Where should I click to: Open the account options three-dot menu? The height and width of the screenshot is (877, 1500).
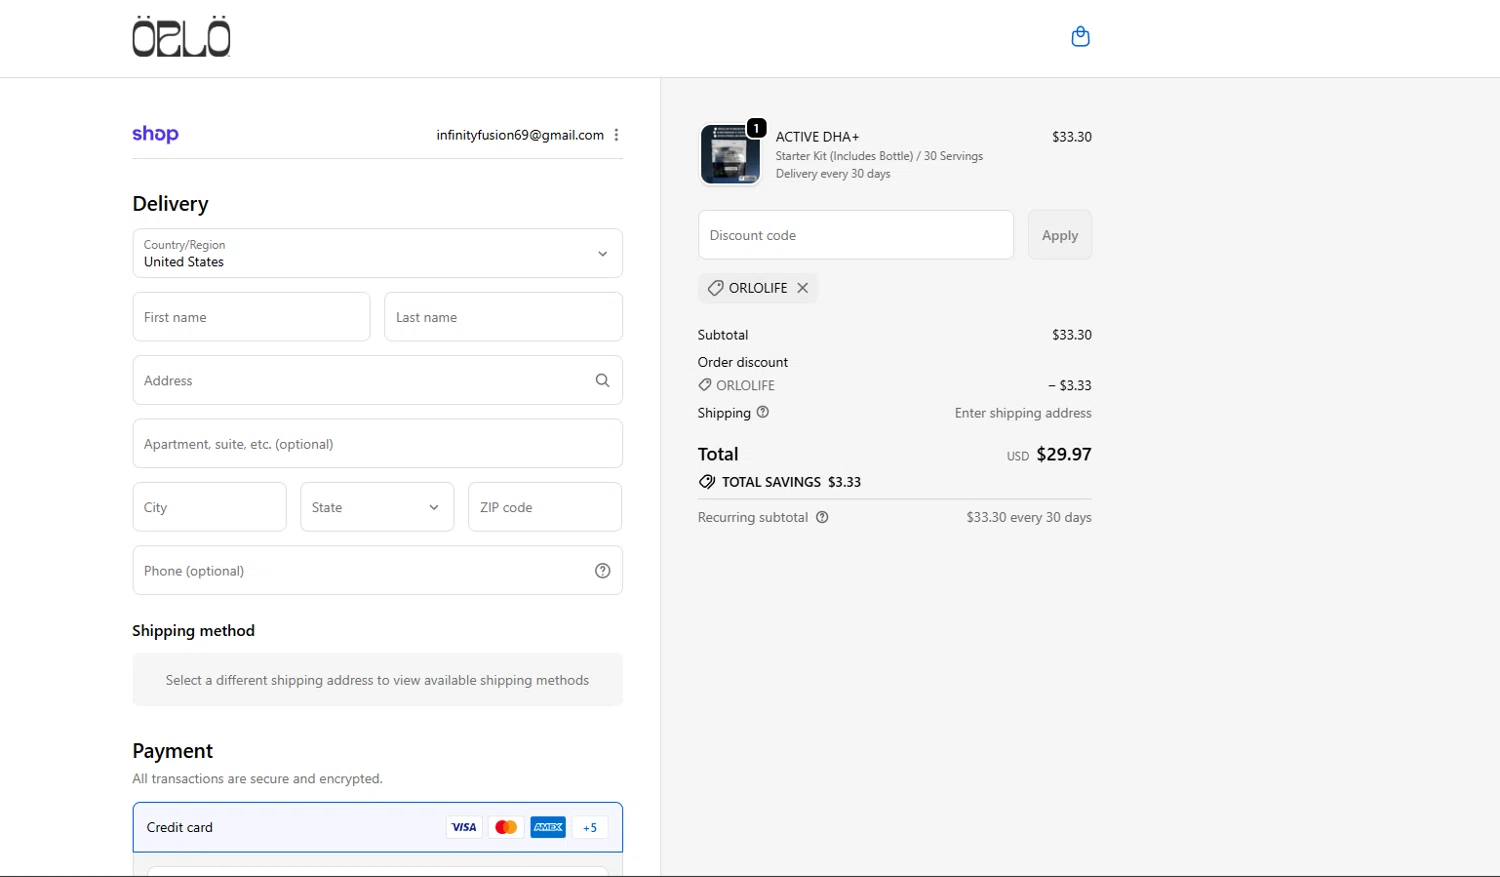[x=616, y=135]
